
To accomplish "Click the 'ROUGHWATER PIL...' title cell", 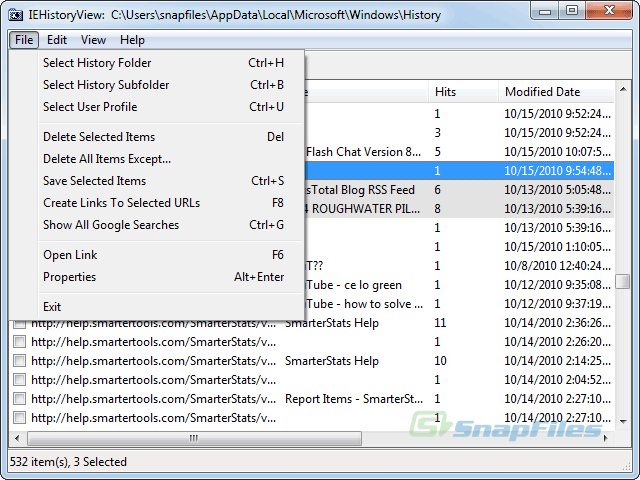I will click(365, 209).
